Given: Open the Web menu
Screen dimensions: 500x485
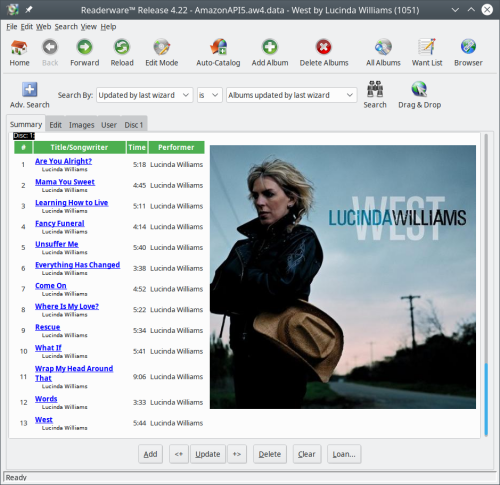Looking at the screenshot, I should point(43,27).
